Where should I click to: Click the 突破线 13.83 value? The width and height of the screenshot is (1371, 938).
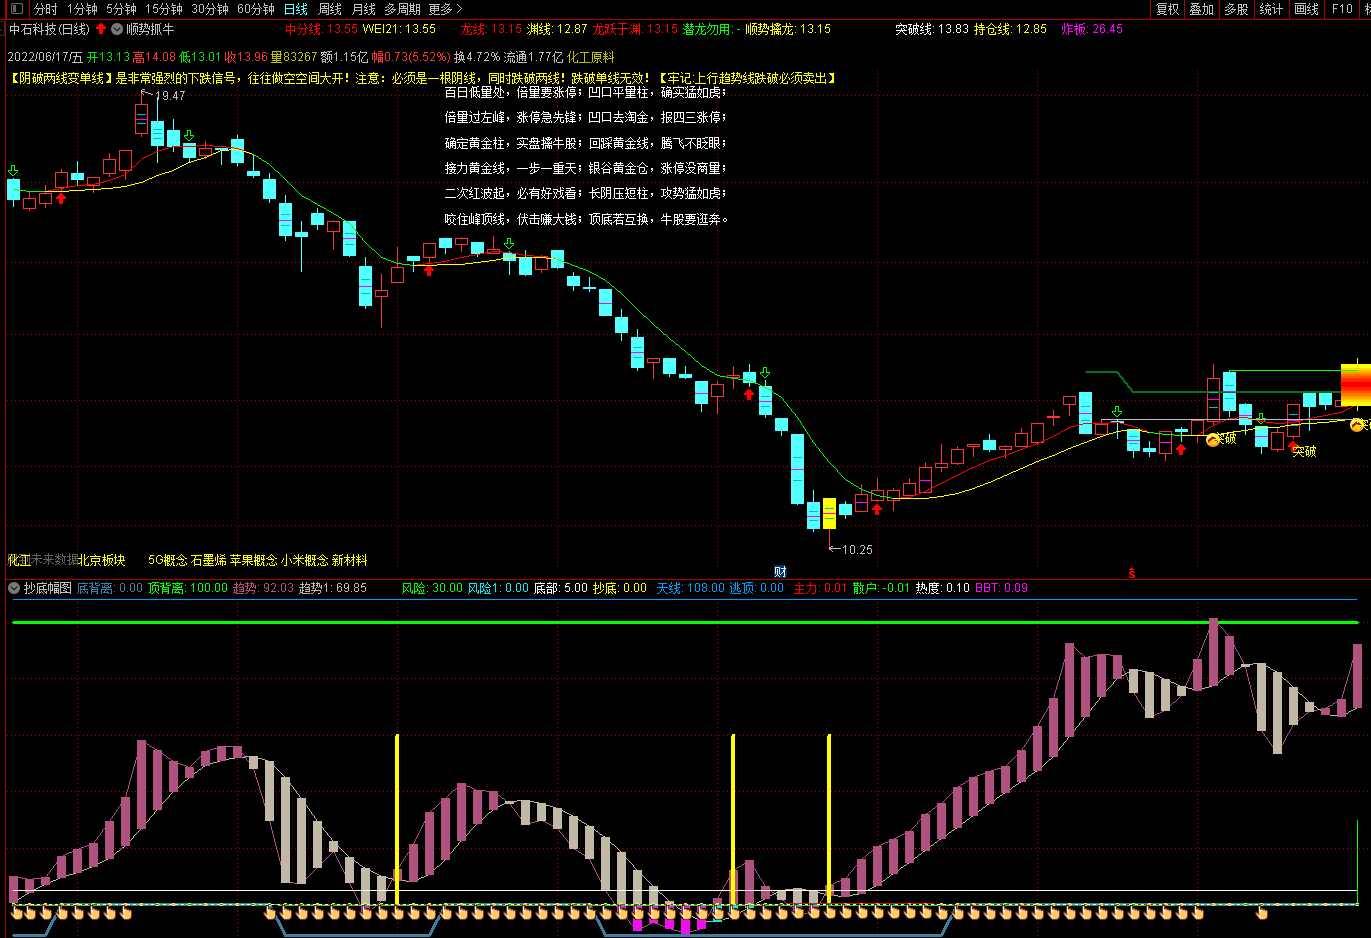coord(932,29)
